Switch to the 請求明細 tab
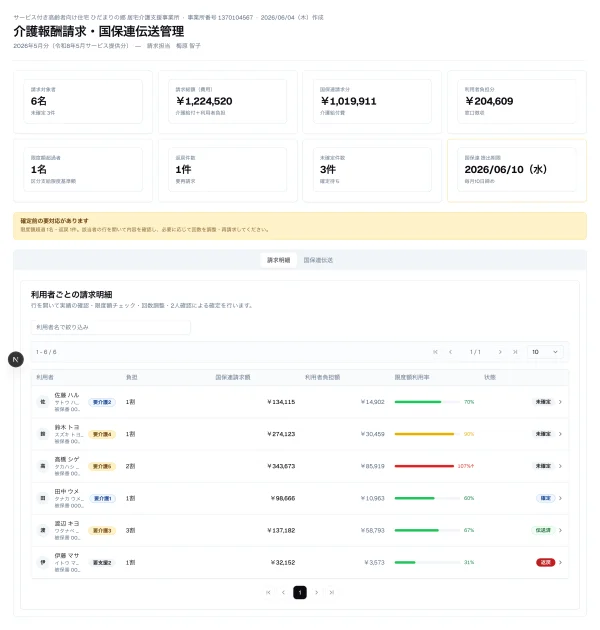Image resolution: width=600 pixels, height=630 pixels. point(278,260)
